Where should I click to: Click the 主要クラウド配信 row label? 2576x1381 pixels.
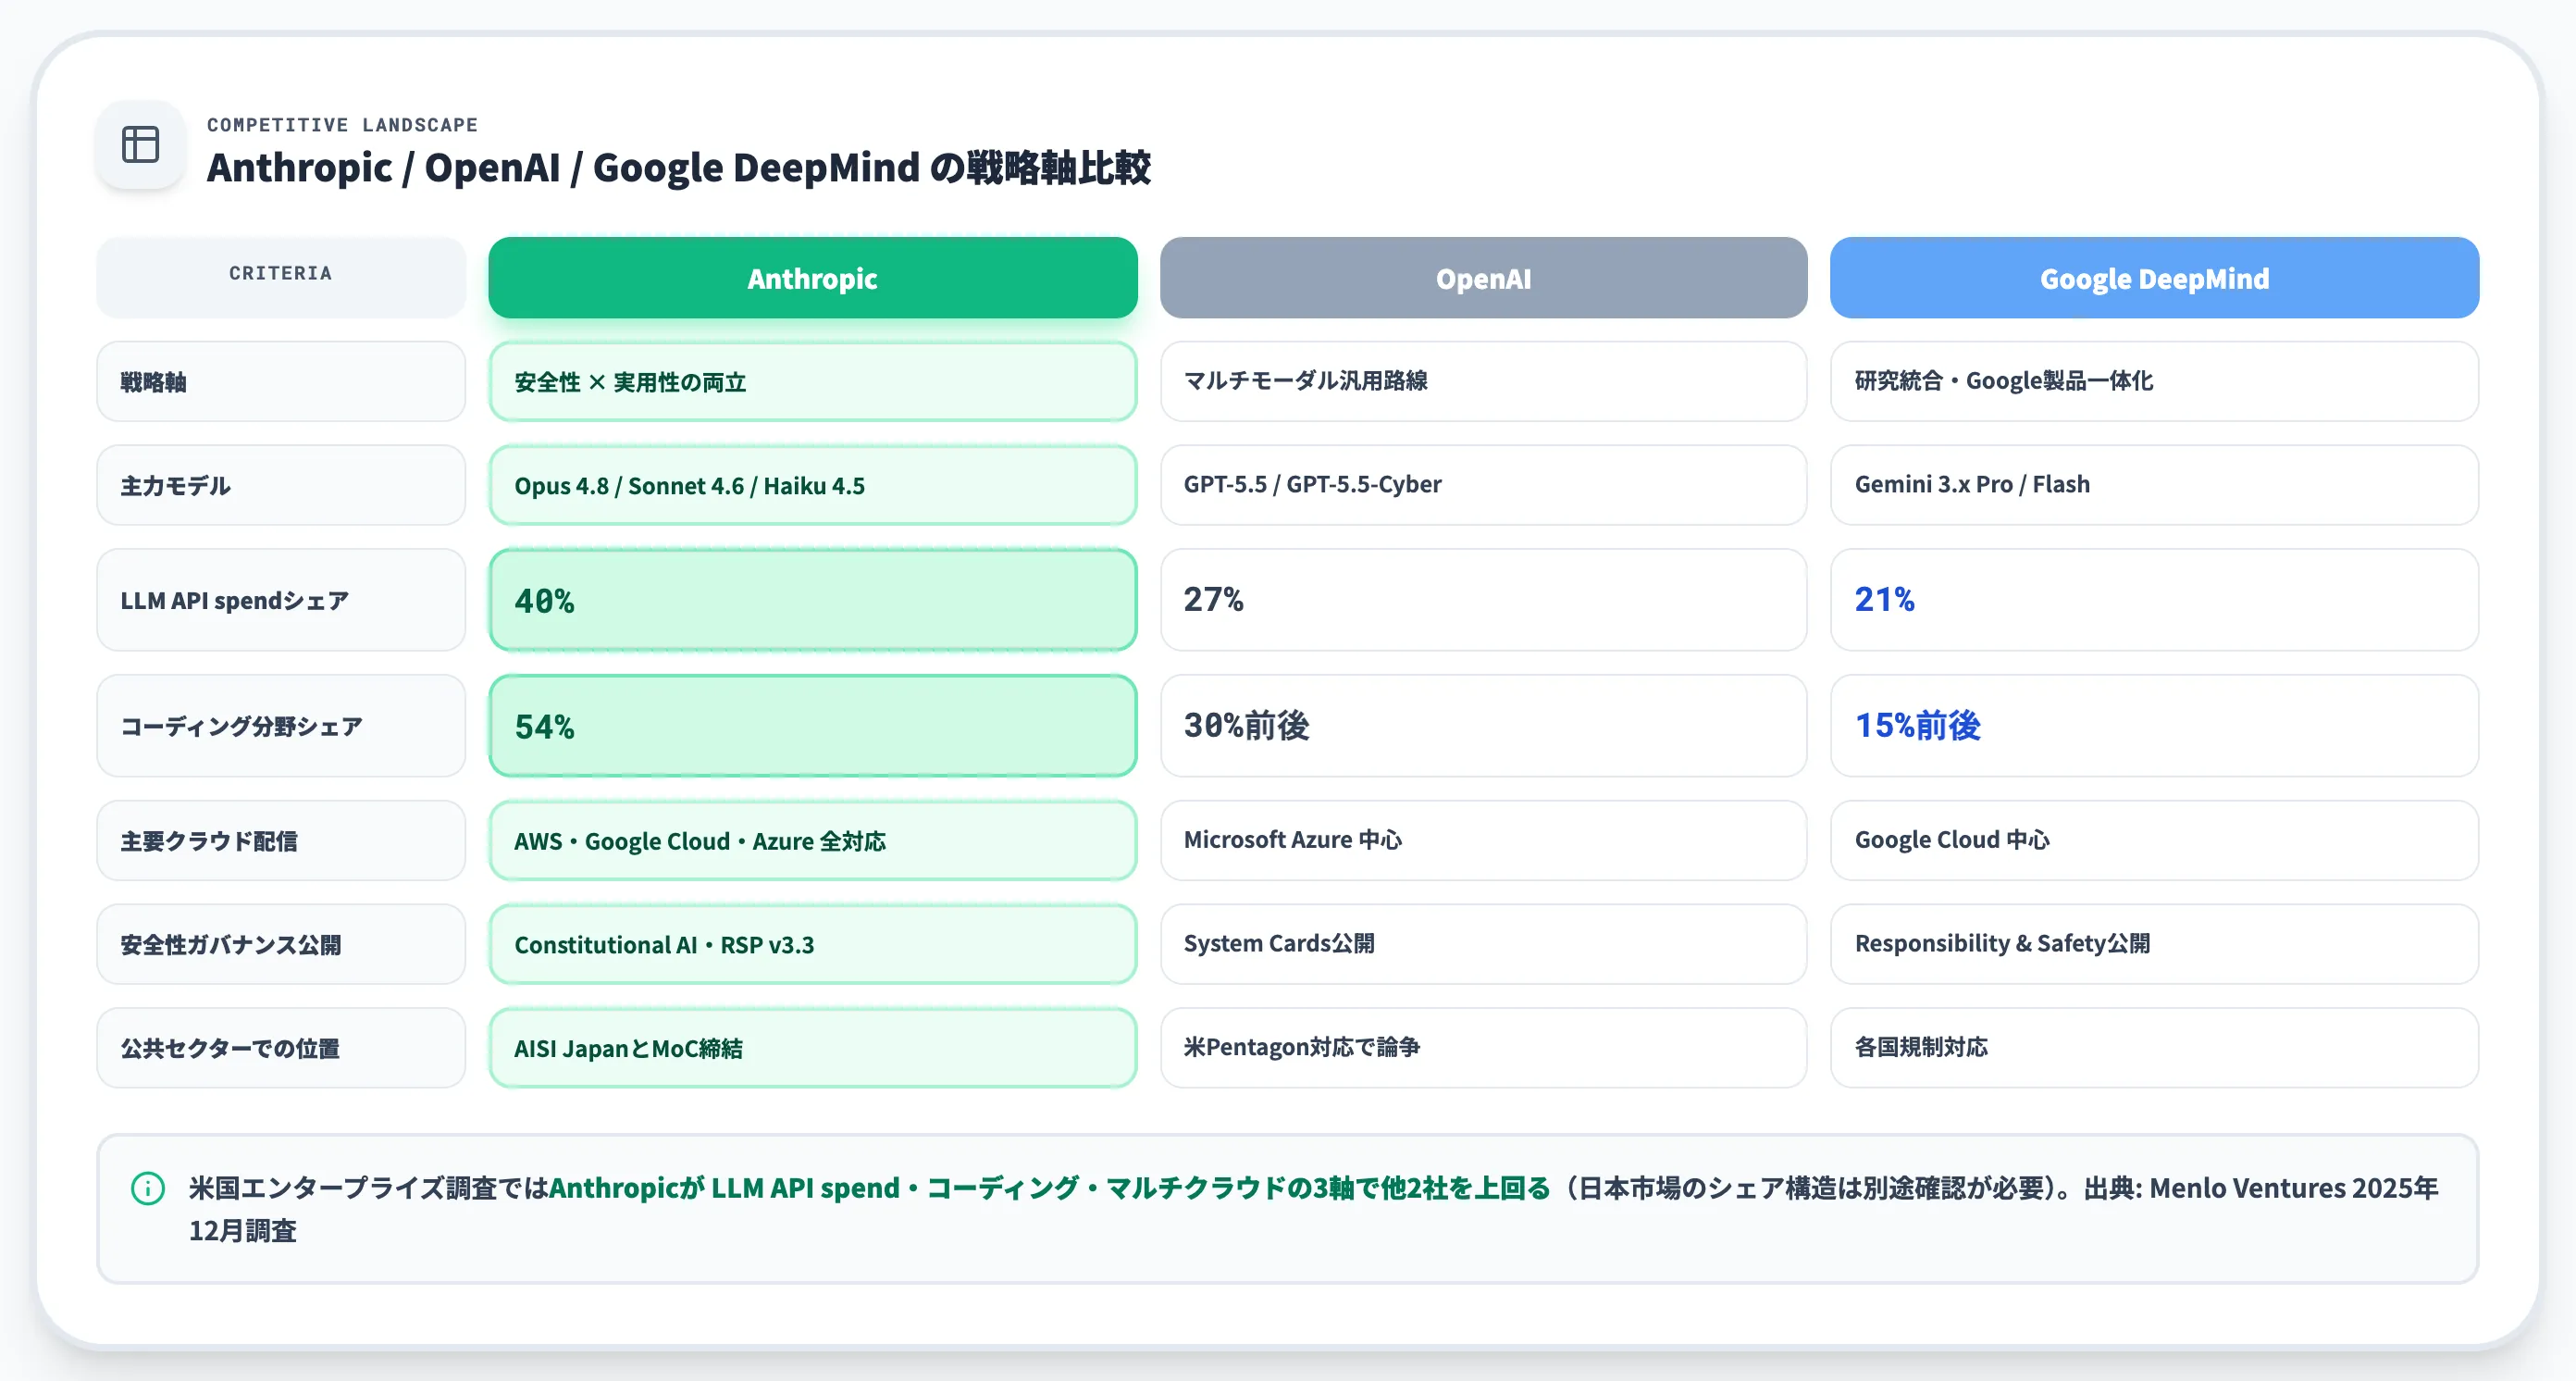pos(281,841)
